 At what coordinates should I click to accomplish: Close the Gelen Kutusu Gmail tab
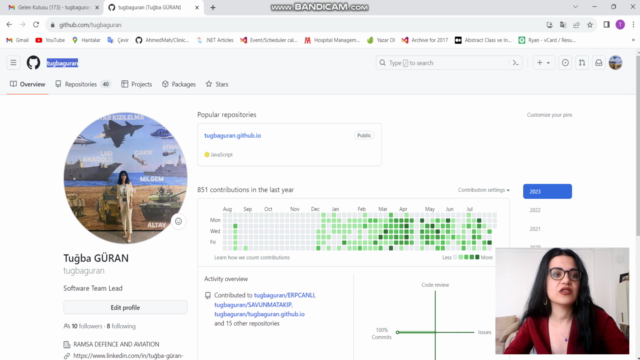coord(97,7)
